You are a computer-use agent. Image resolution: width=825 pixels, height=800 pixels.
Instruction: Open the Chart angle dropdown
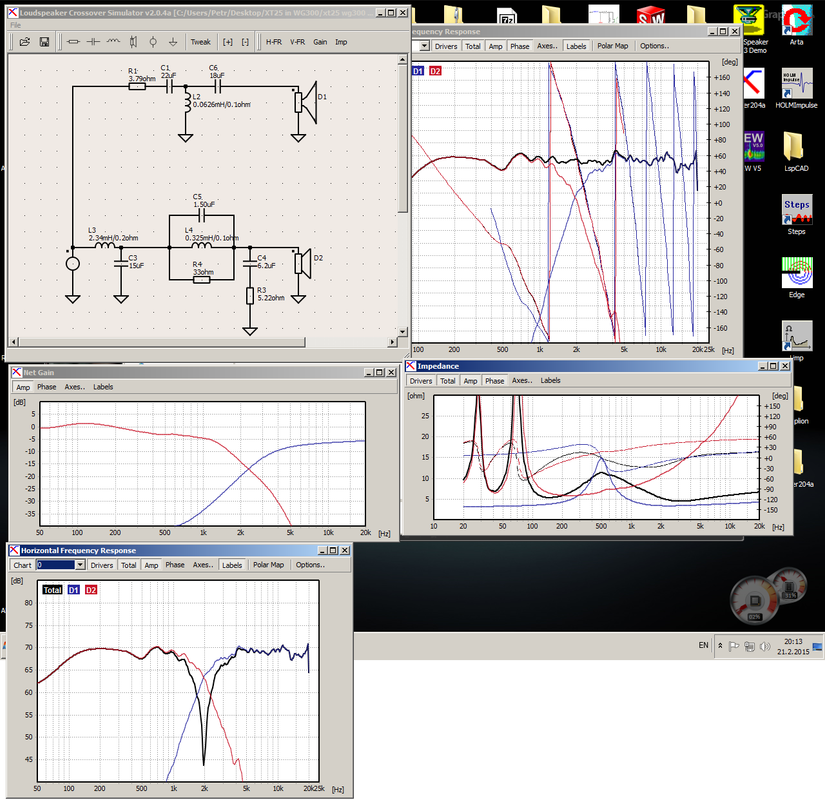coord(80,565)
